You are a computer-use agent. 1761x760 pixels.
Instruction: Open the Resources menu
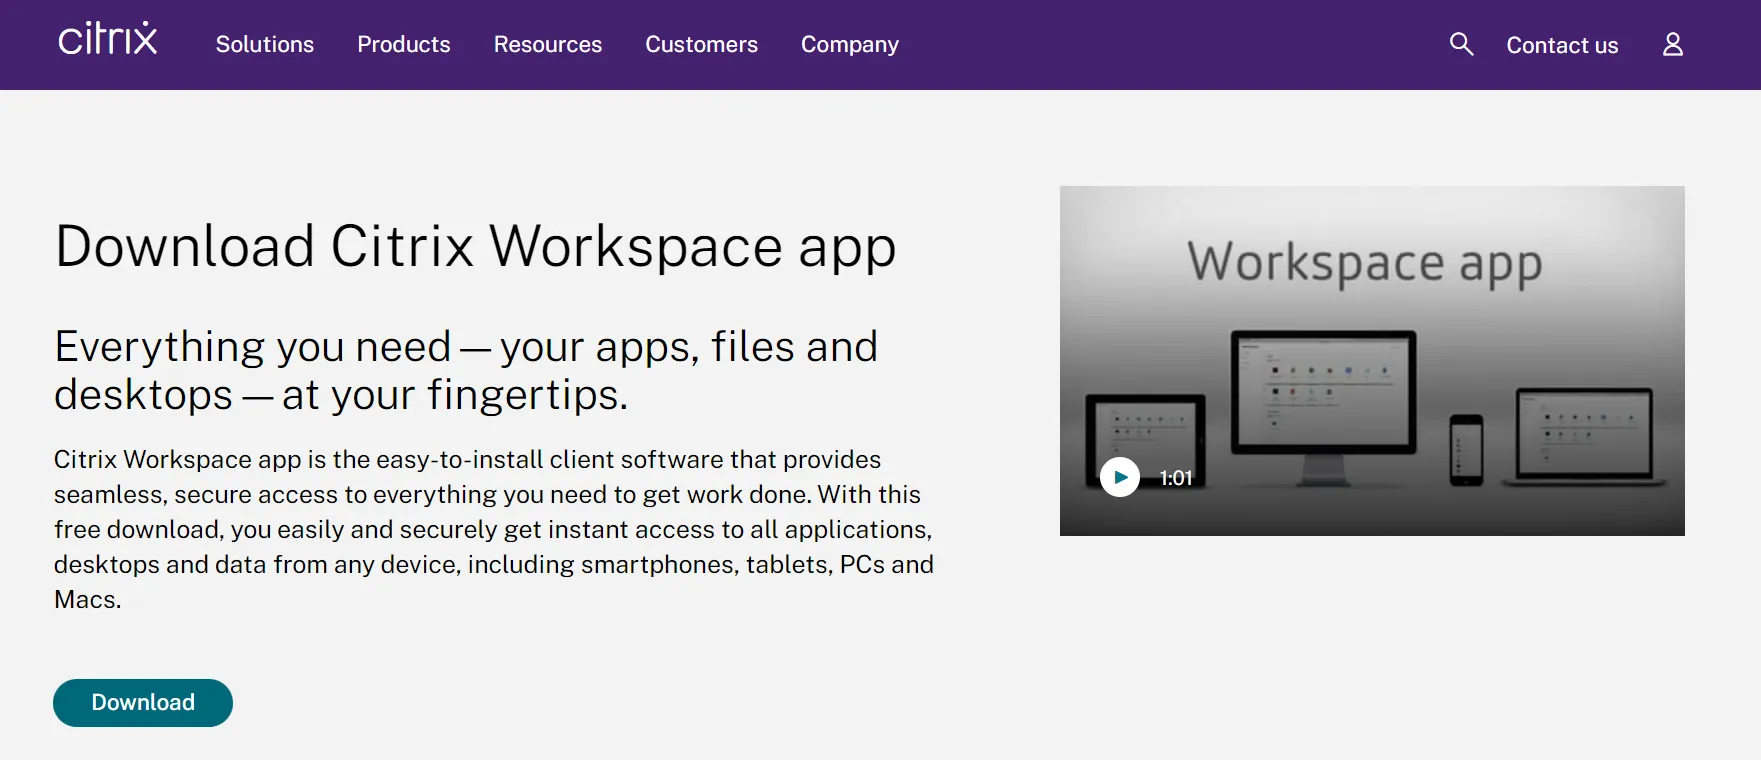click(x=548, y=44)
